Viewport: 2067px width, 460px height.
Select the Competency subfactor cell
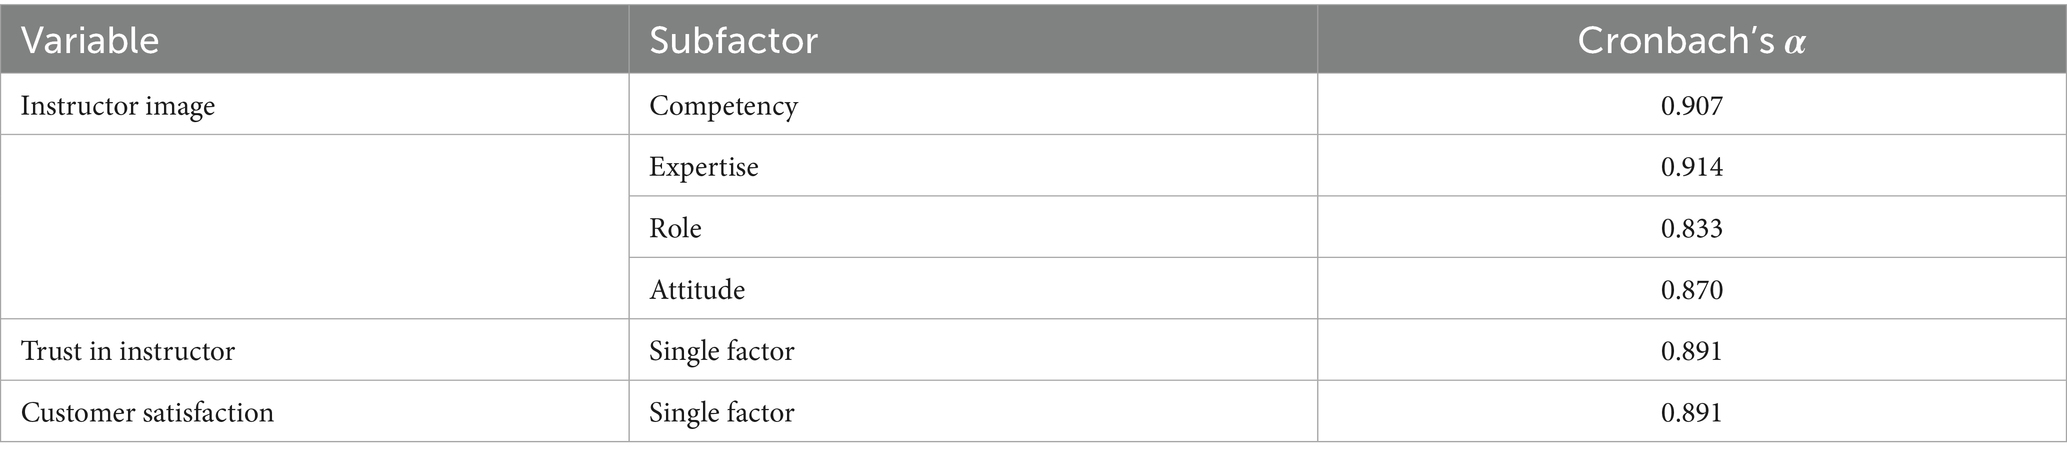click(x=723, y=106)
